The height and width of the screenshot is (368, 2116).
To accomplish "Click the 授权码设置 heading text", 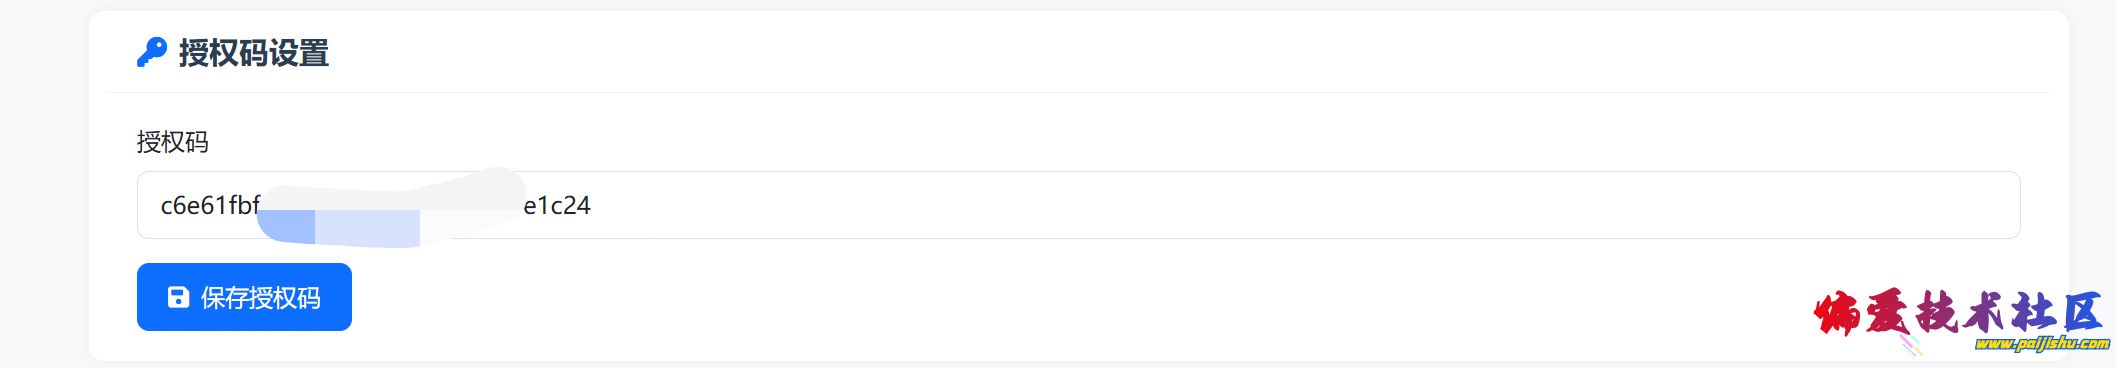I will click(x=254, y=53).
